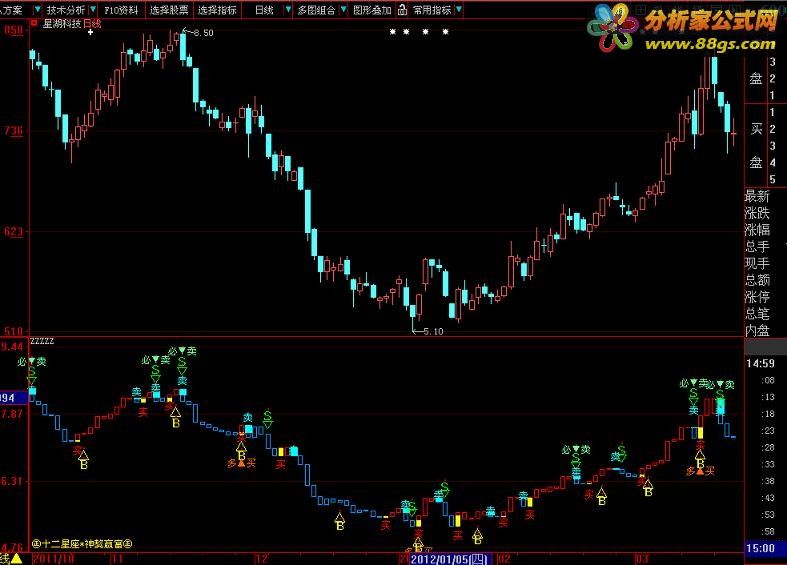Click the 623 price axis label
This screenshot has height=565, width=787.
tap(14, 232)
